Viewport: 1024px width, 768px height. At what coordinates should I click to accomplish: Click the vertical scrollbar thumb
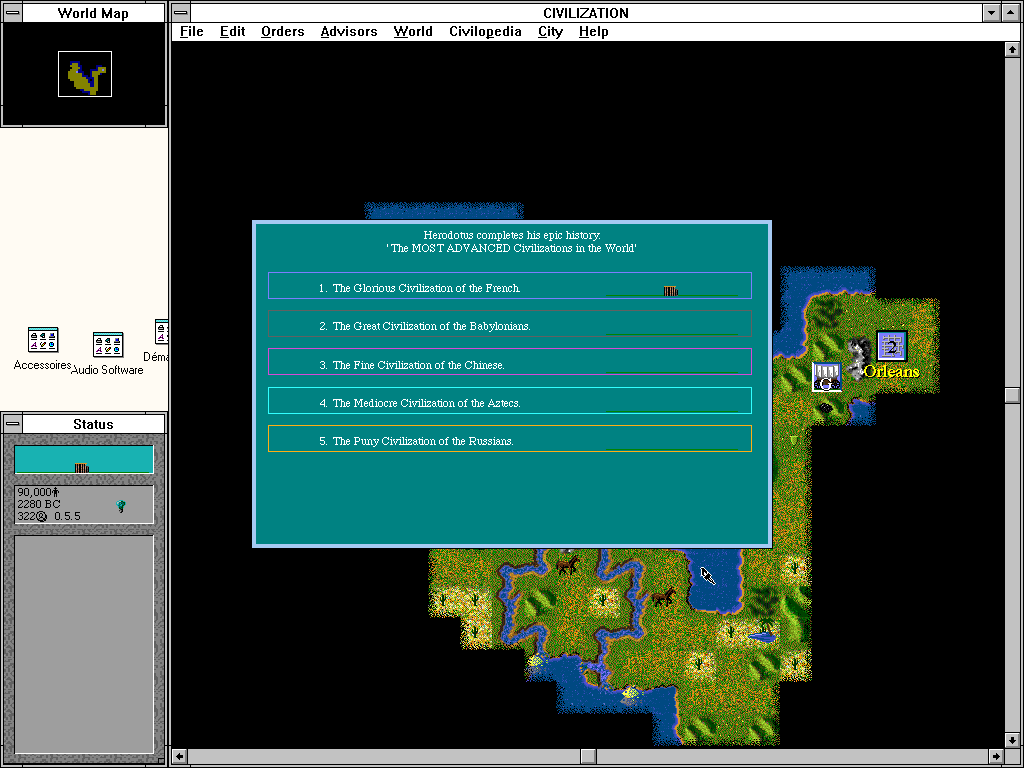(x=1012, y=395)
